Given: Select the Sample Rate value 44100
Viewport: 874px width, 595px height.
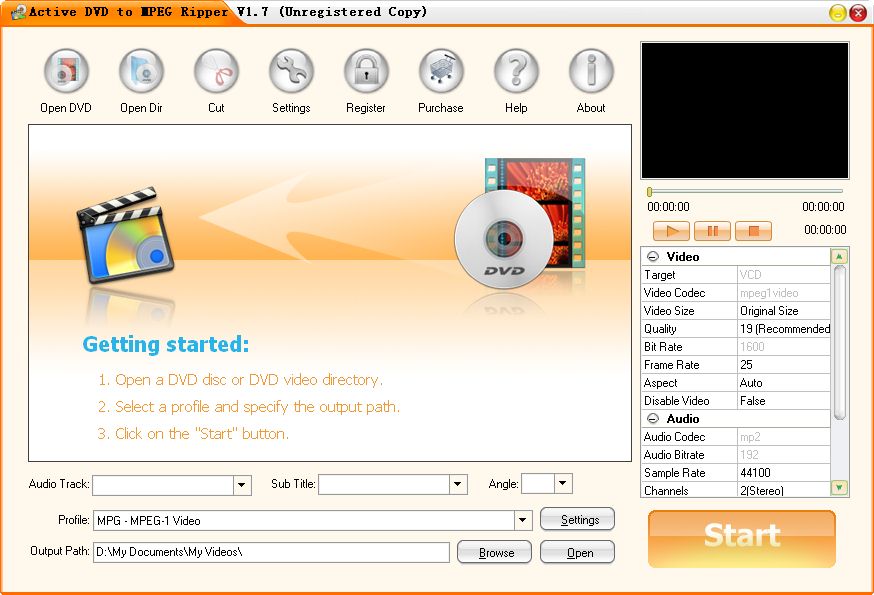Looking at the screenshot, I should (784, 473).
